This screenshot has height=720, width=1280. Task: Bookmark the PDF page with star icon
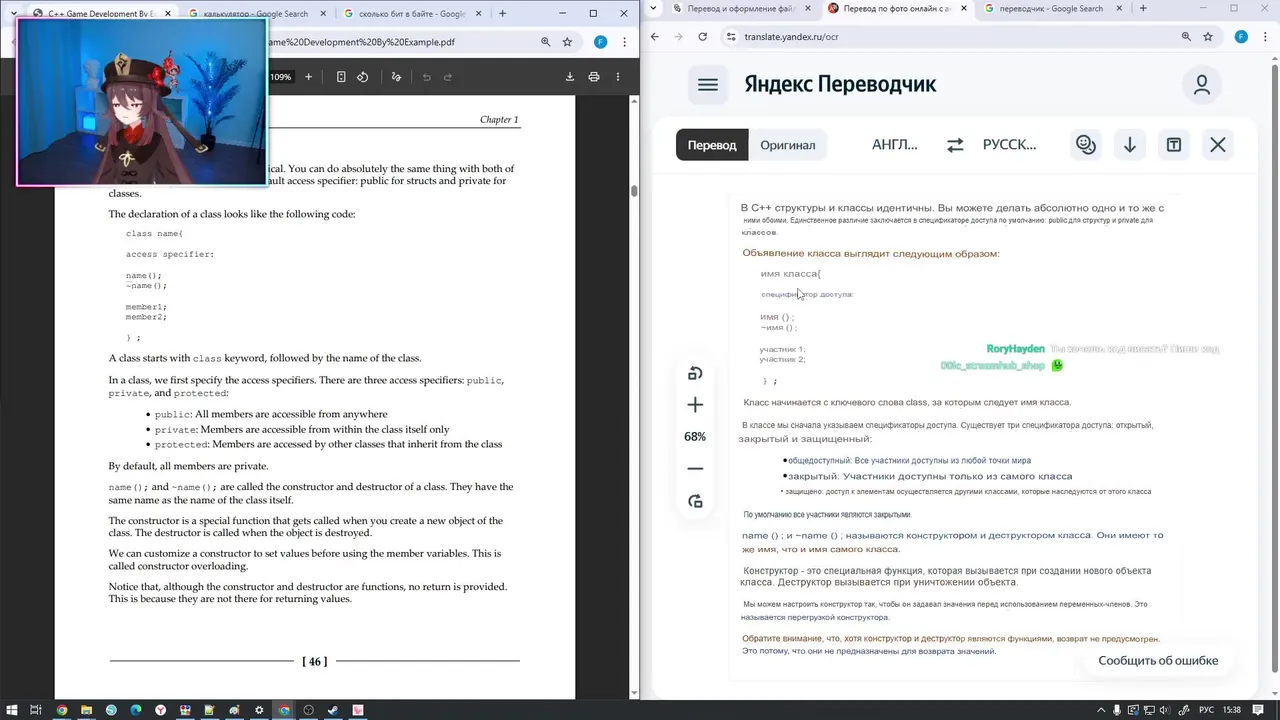pyautogui.click(x=567, y=43)
